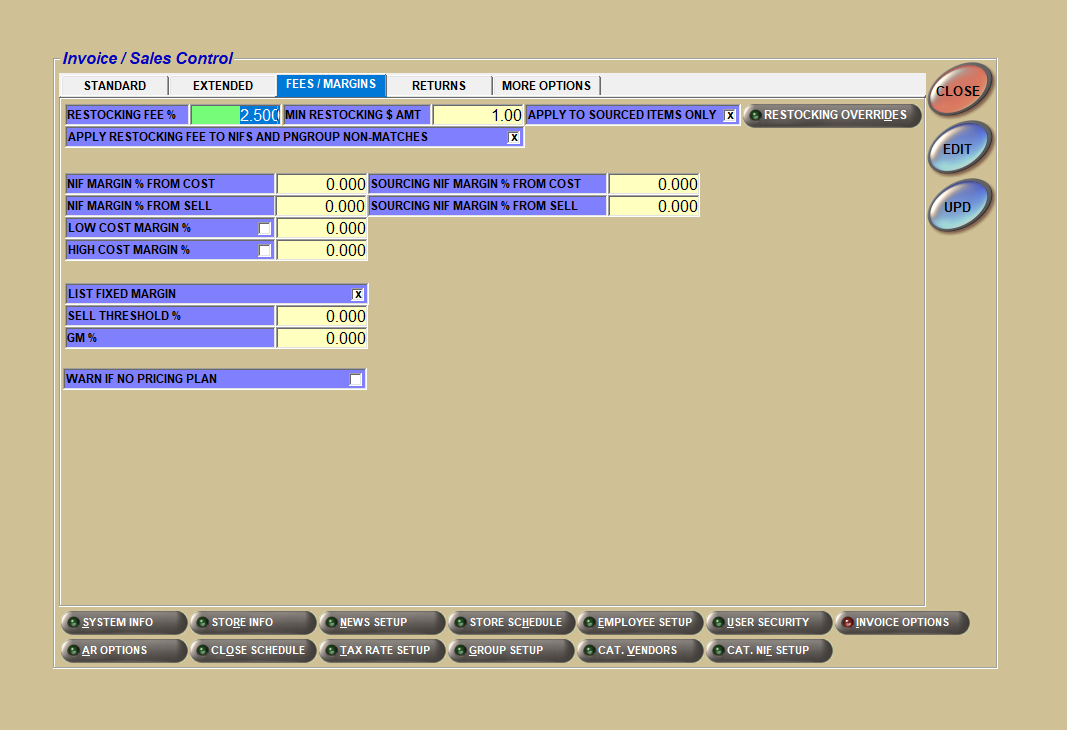Click the Min Restocking $ Amt field
Screen dimensions: 1067x730
(x=478, y=116)
